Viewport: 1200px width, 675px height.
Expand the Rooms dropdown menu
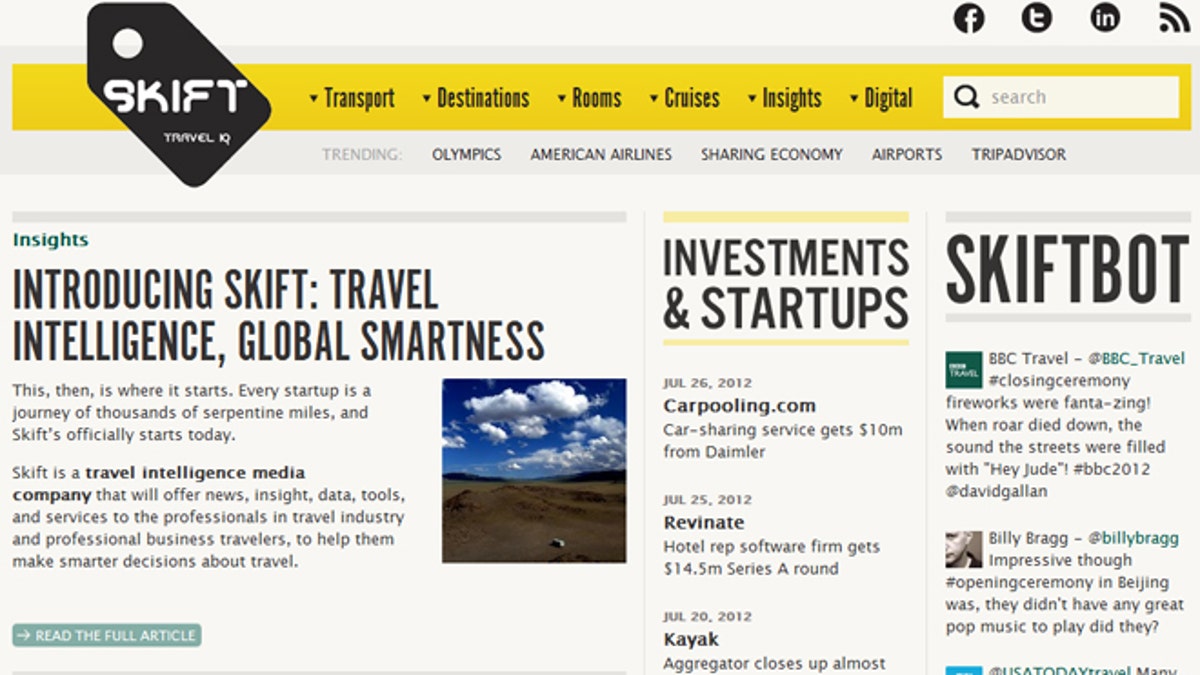(x=590, y=98)
